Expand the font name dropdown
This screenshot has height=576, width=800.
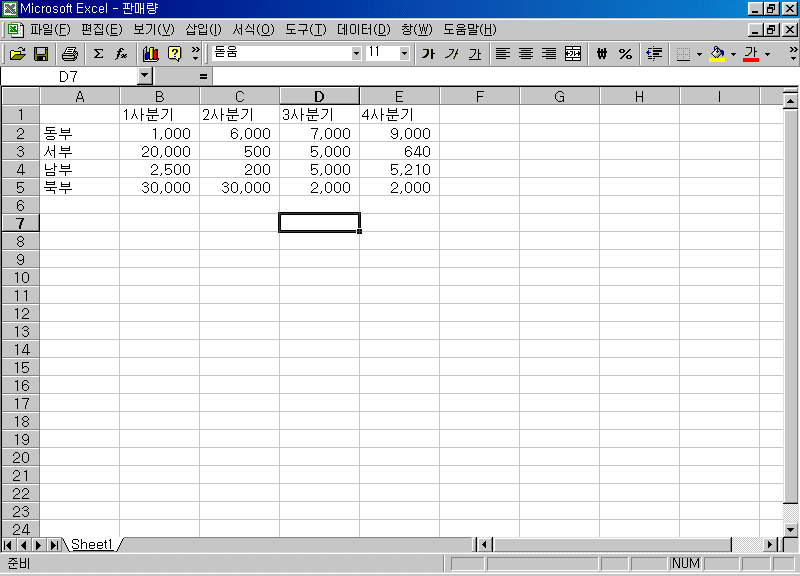(356, 53)
